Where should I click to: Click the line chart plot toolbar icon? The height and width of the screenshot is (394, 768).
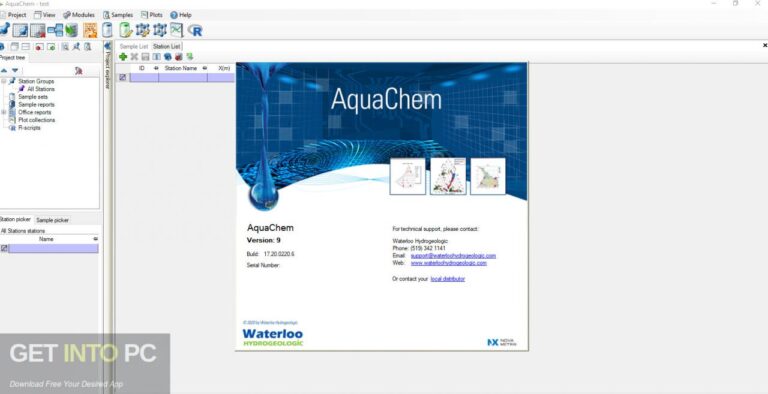click(176, 30)
